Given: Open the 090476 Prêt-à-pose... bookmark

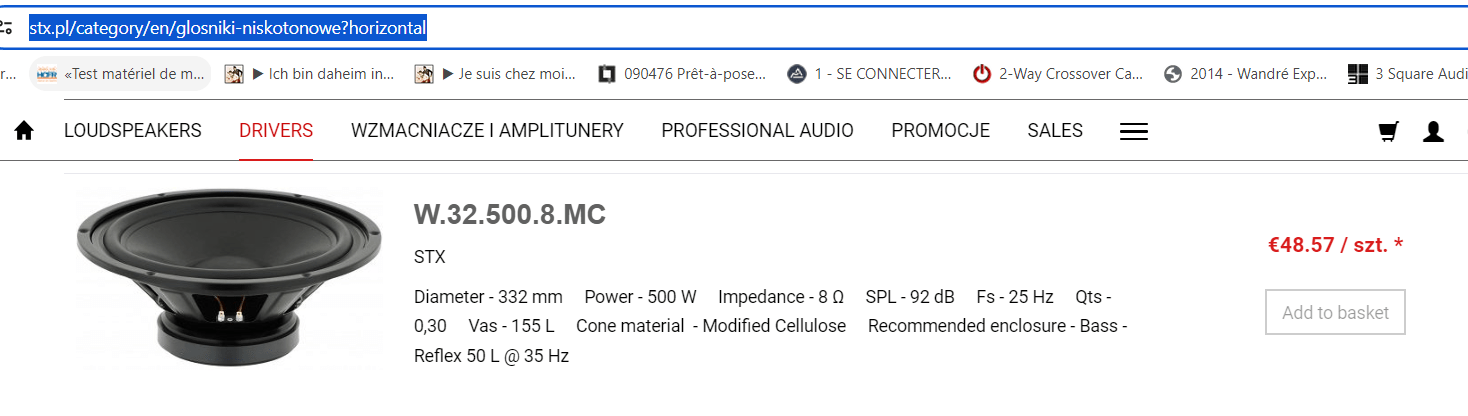Looking at the screenshot, I should tap(682, 74).
